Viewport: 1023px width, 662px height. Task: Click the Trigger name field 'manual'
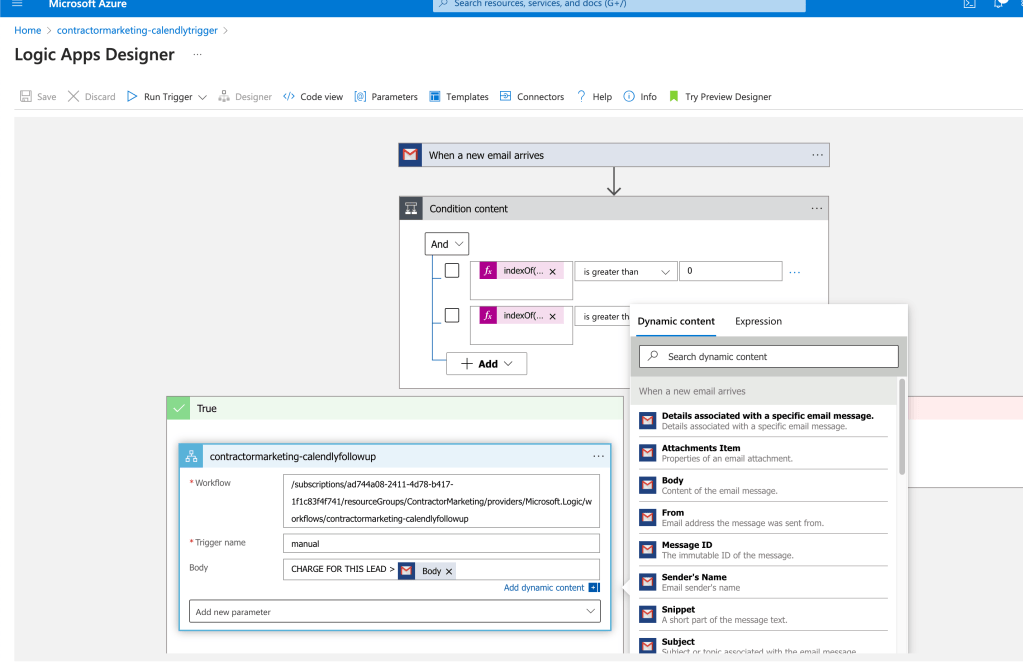pyautogui.click(x=441, y=543)
